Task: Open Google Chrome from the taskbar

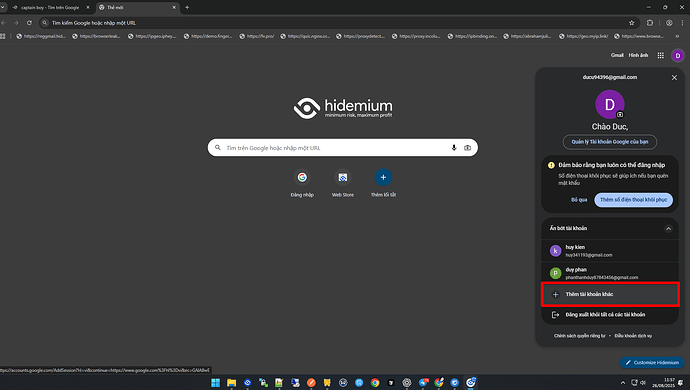Action: click(x=375, y=383)
